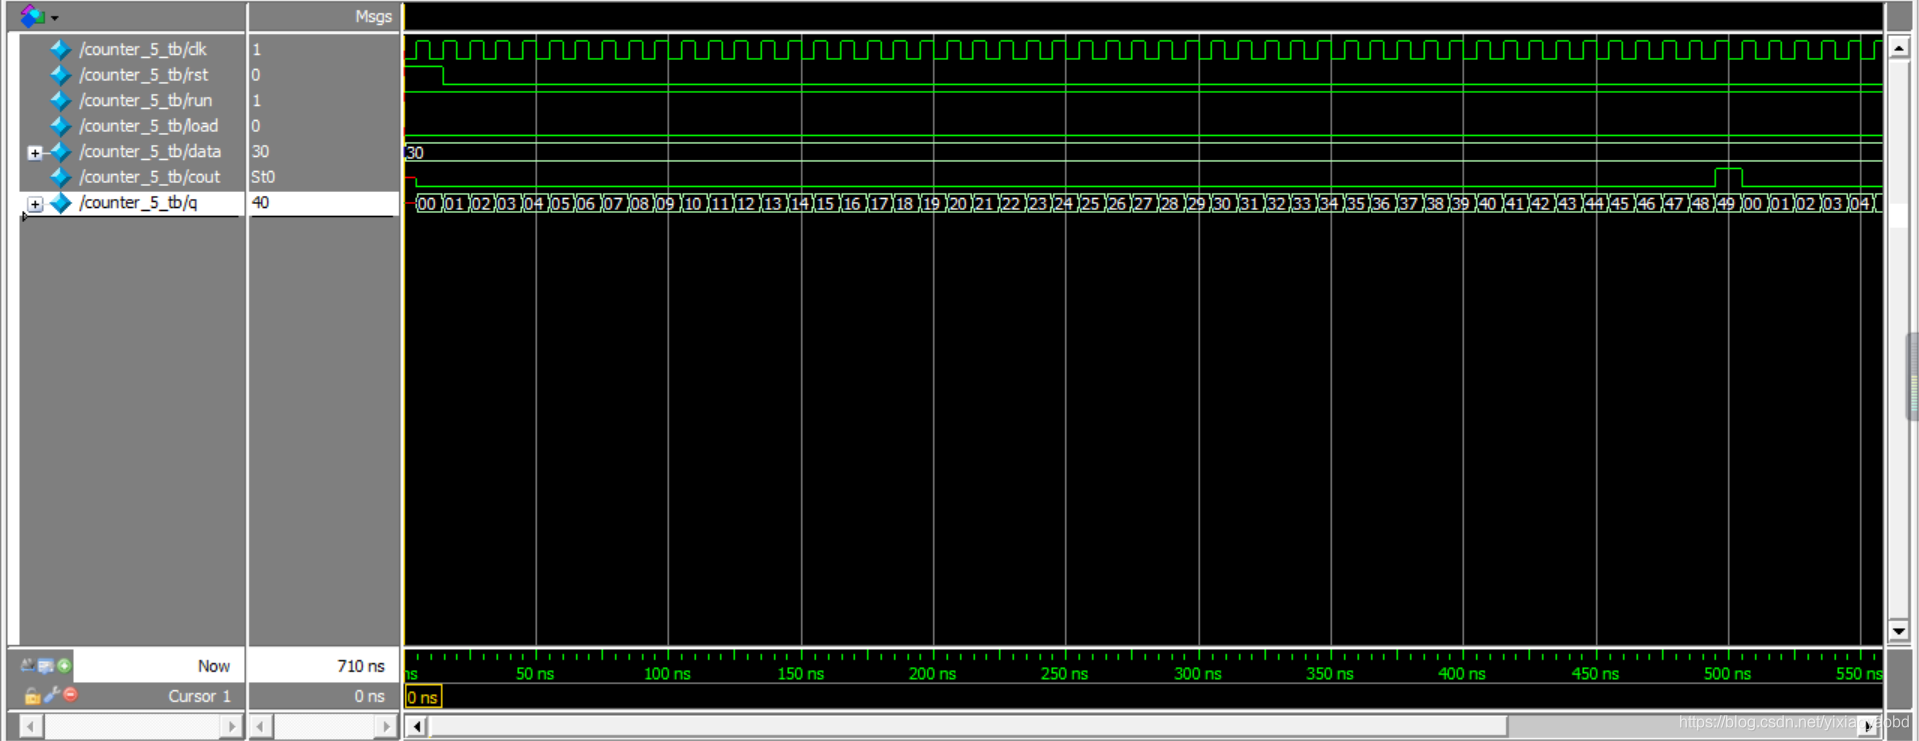Screen dimensions: 1919x741
Task: Open the wave window format dropdown icon
Action: [38, 16]
